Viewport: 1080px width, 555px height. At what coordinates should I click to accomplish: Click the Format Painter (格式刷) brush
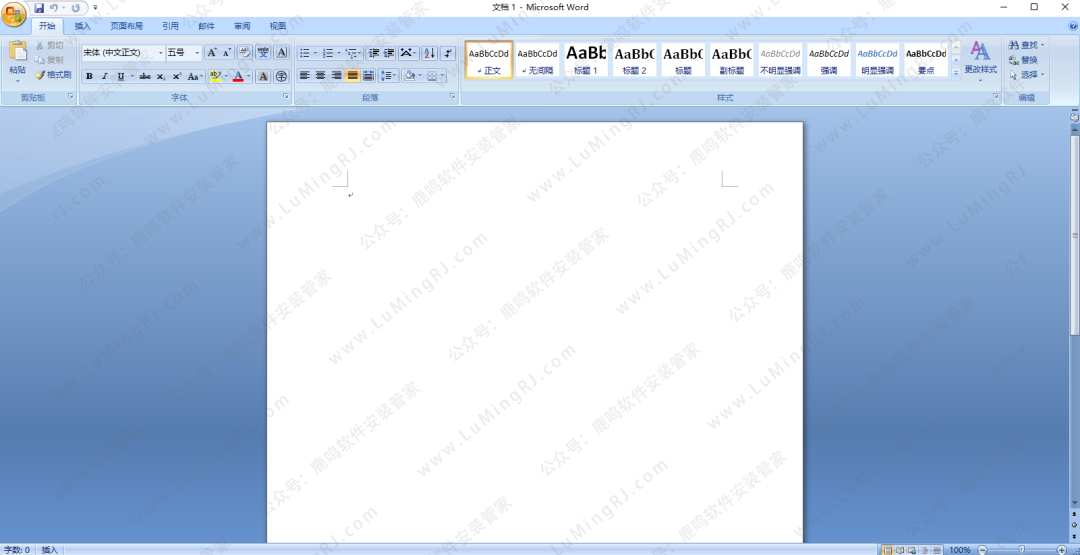pos(53,75)
